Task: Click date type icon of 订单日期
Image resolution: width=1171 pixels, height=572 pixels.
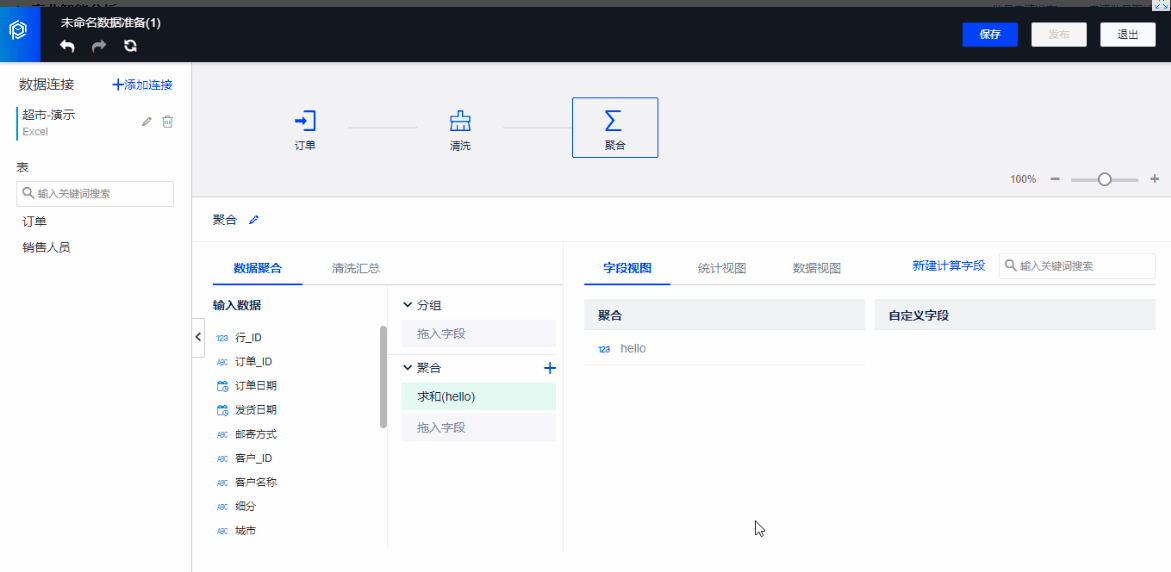Action: point(222,386)
